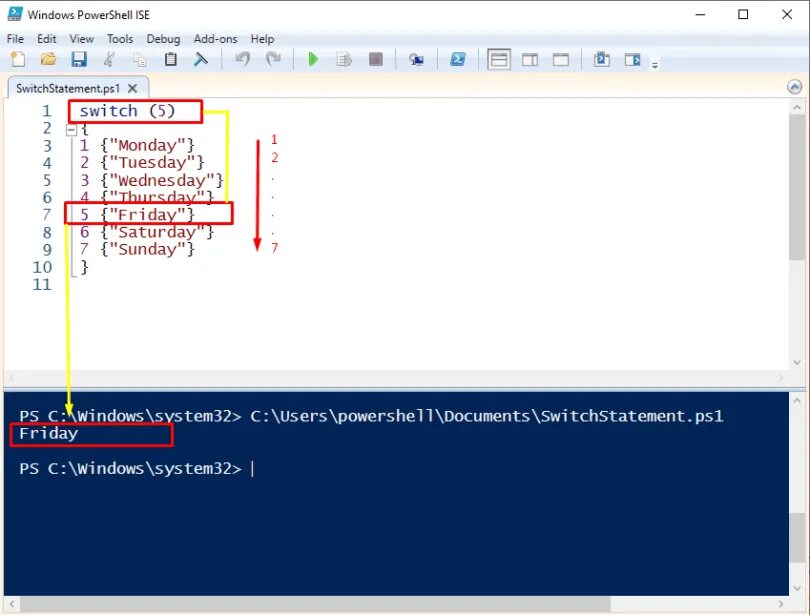Click the console scroll-right arrow
The height and width of the screenshot is (615, 810).
[x=781, y=604]
